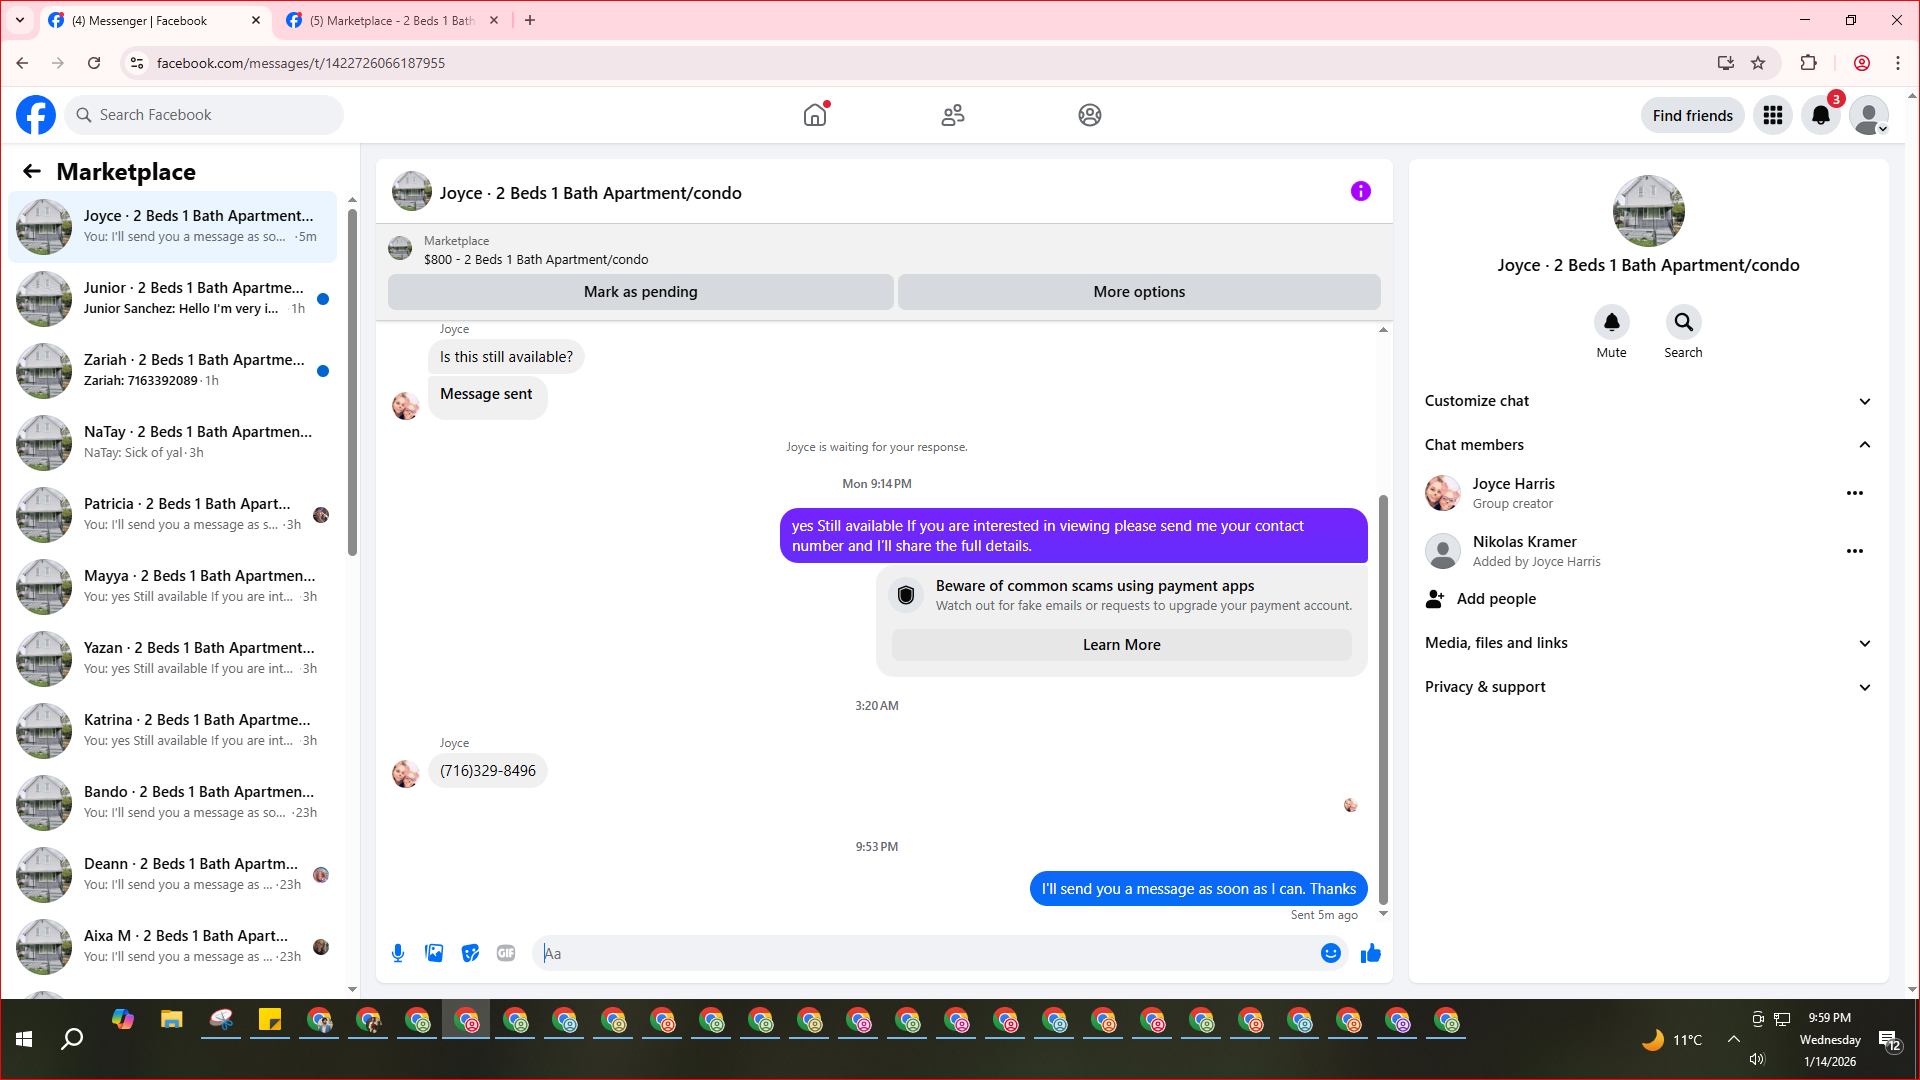Image resolution: width=1920 pixels, height=1080 pixels.
Task: Open options menu for Nikolas Kramer
Action: pos(1854,551)
